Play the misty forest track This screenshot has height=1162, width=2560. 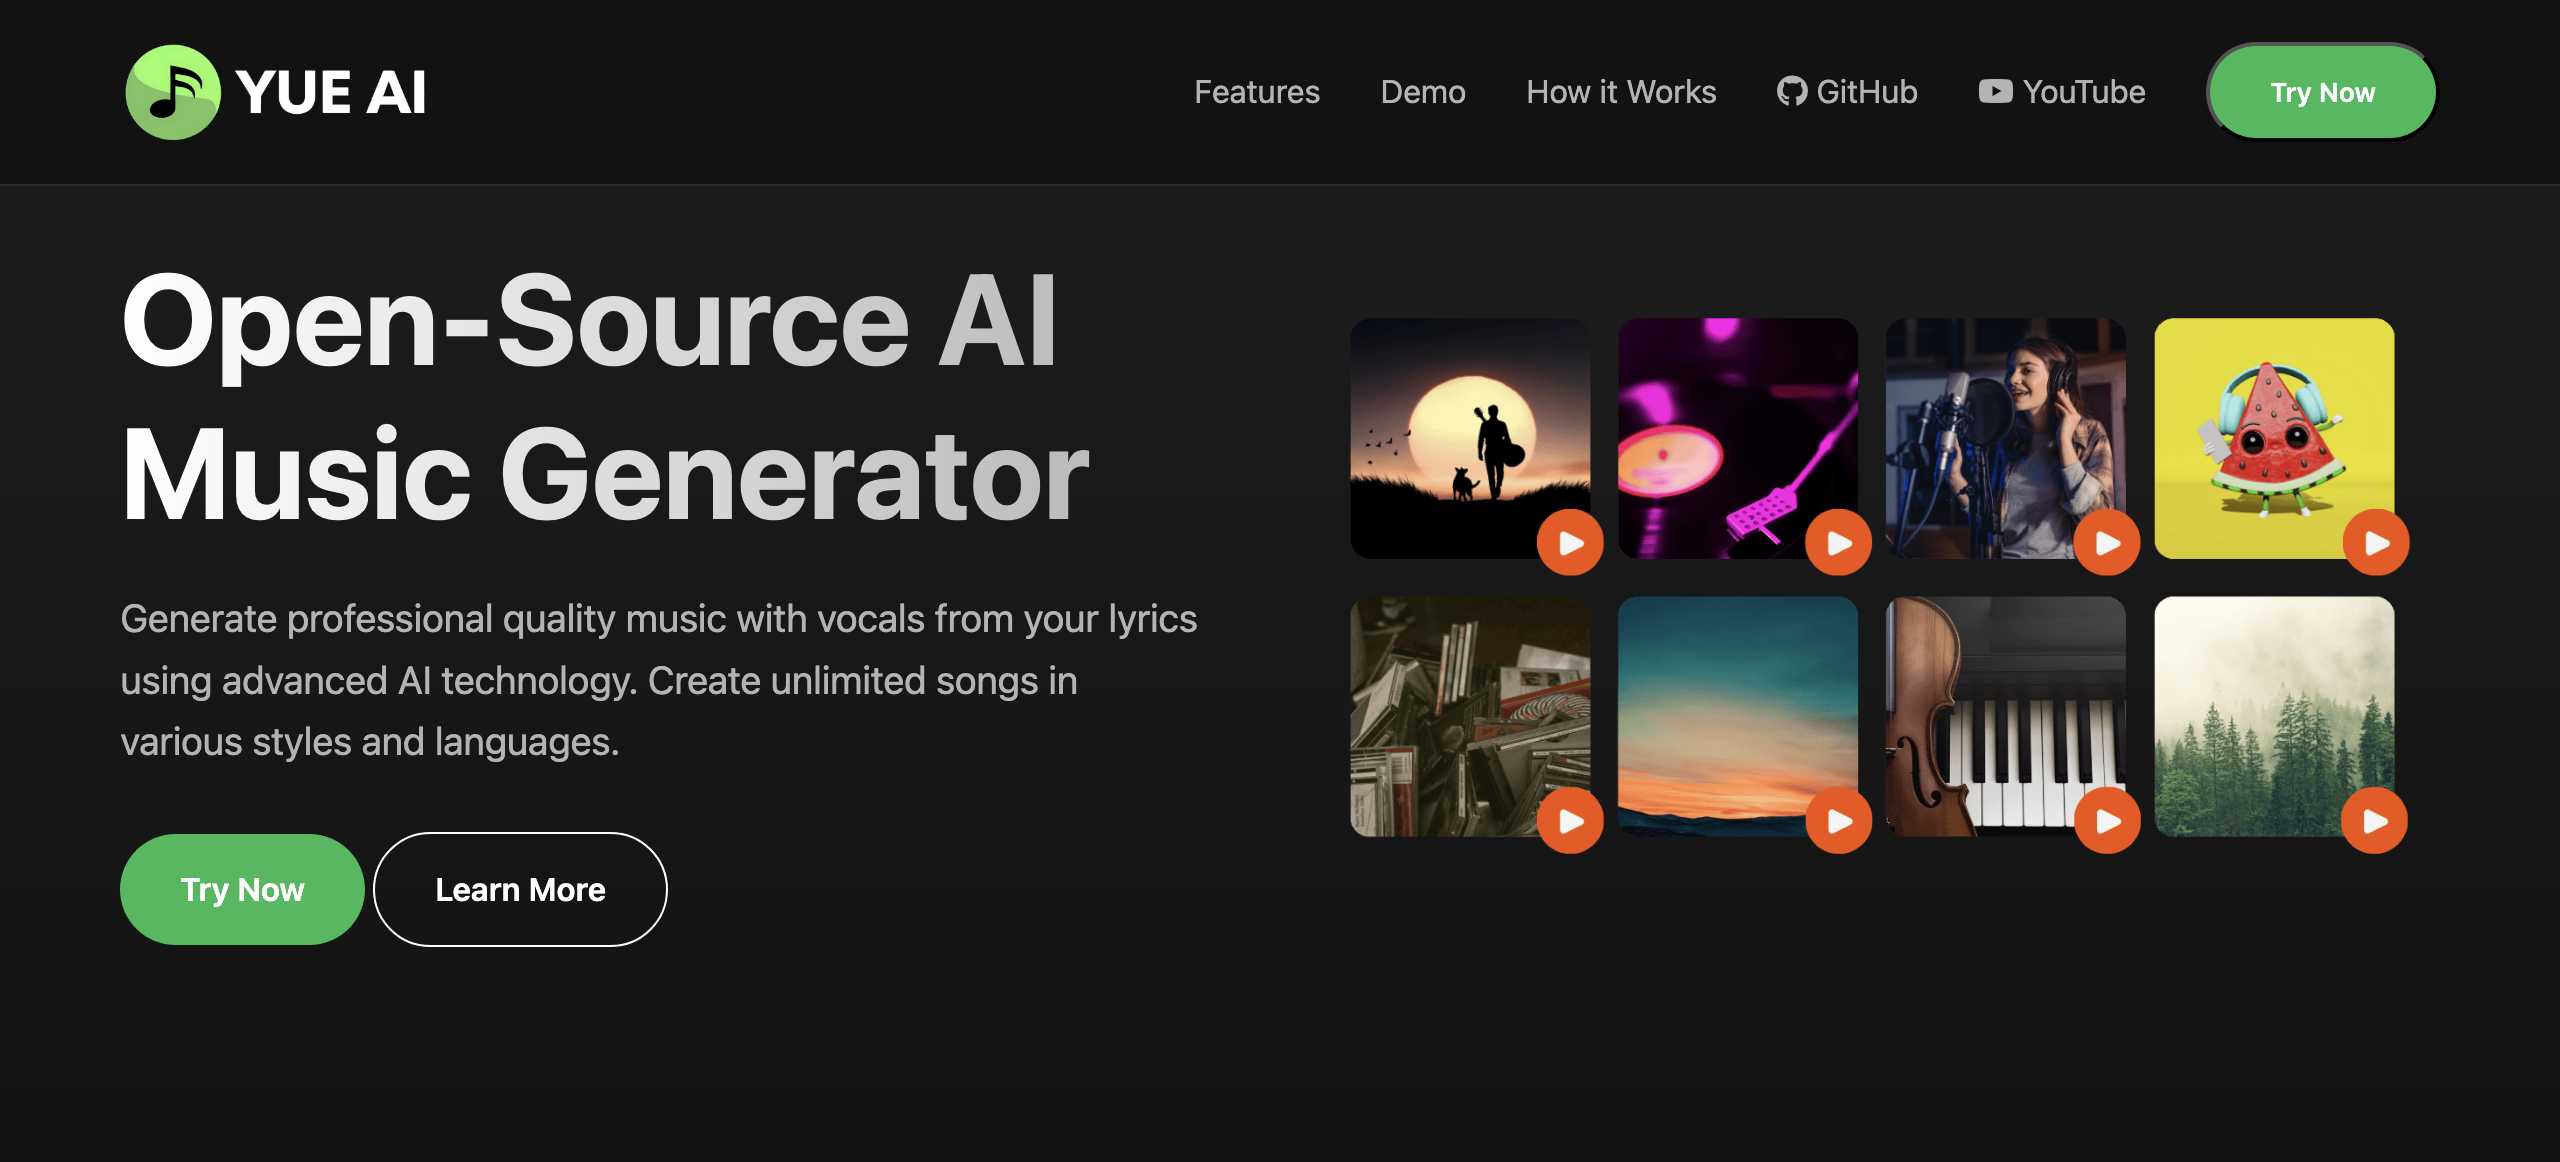(x=2374, y=820)
